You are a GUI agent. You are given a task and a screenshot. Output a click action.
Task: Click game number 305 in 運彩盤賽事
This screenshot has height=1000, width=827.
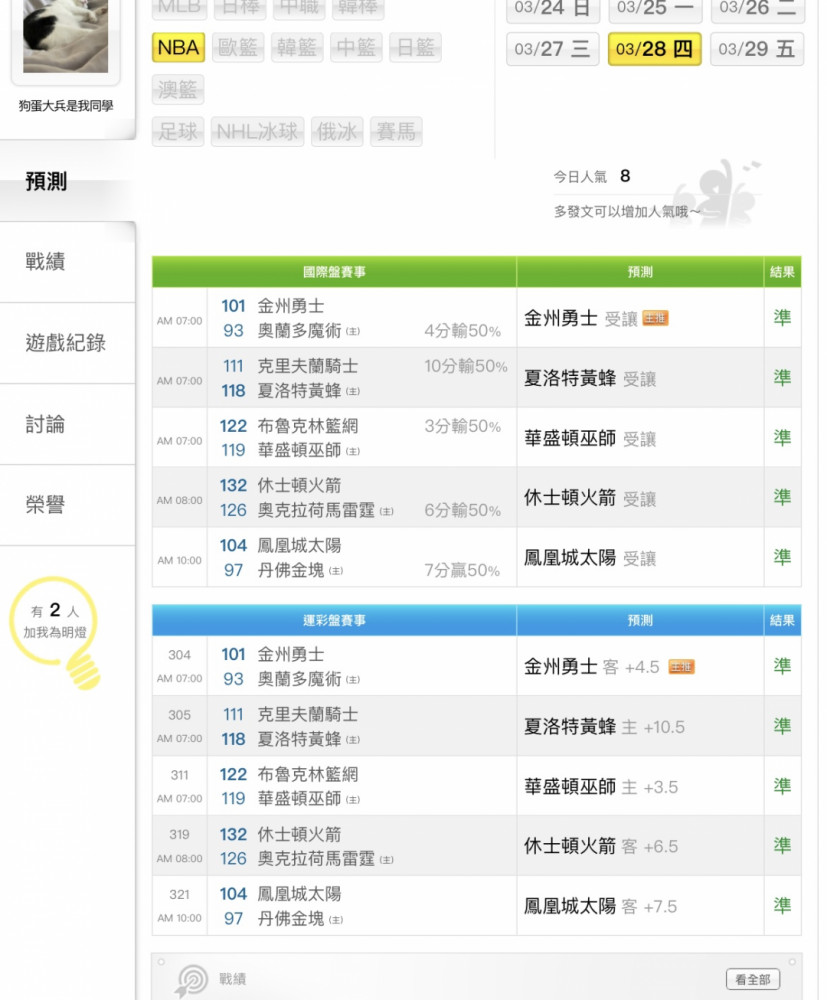[x=179, y=715]
